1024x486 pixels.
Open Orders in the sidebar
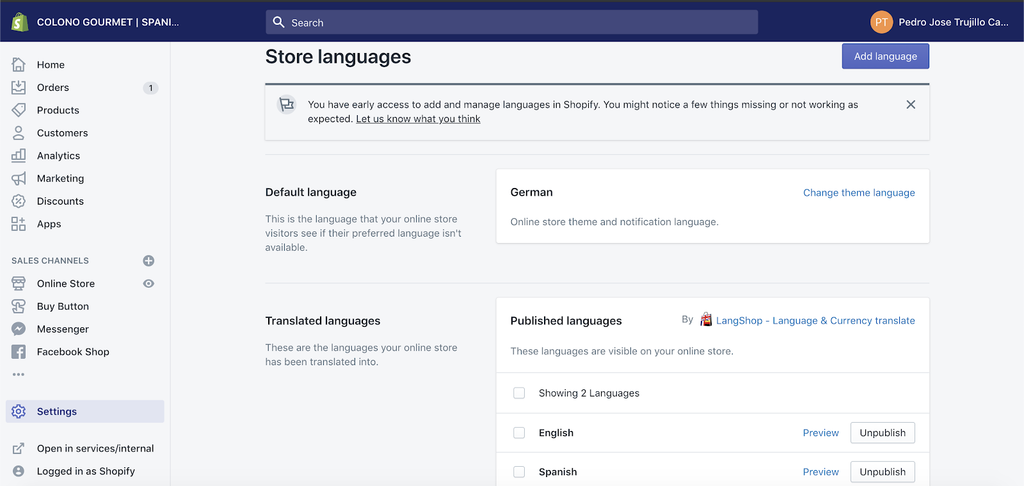[x=53, y=88]
